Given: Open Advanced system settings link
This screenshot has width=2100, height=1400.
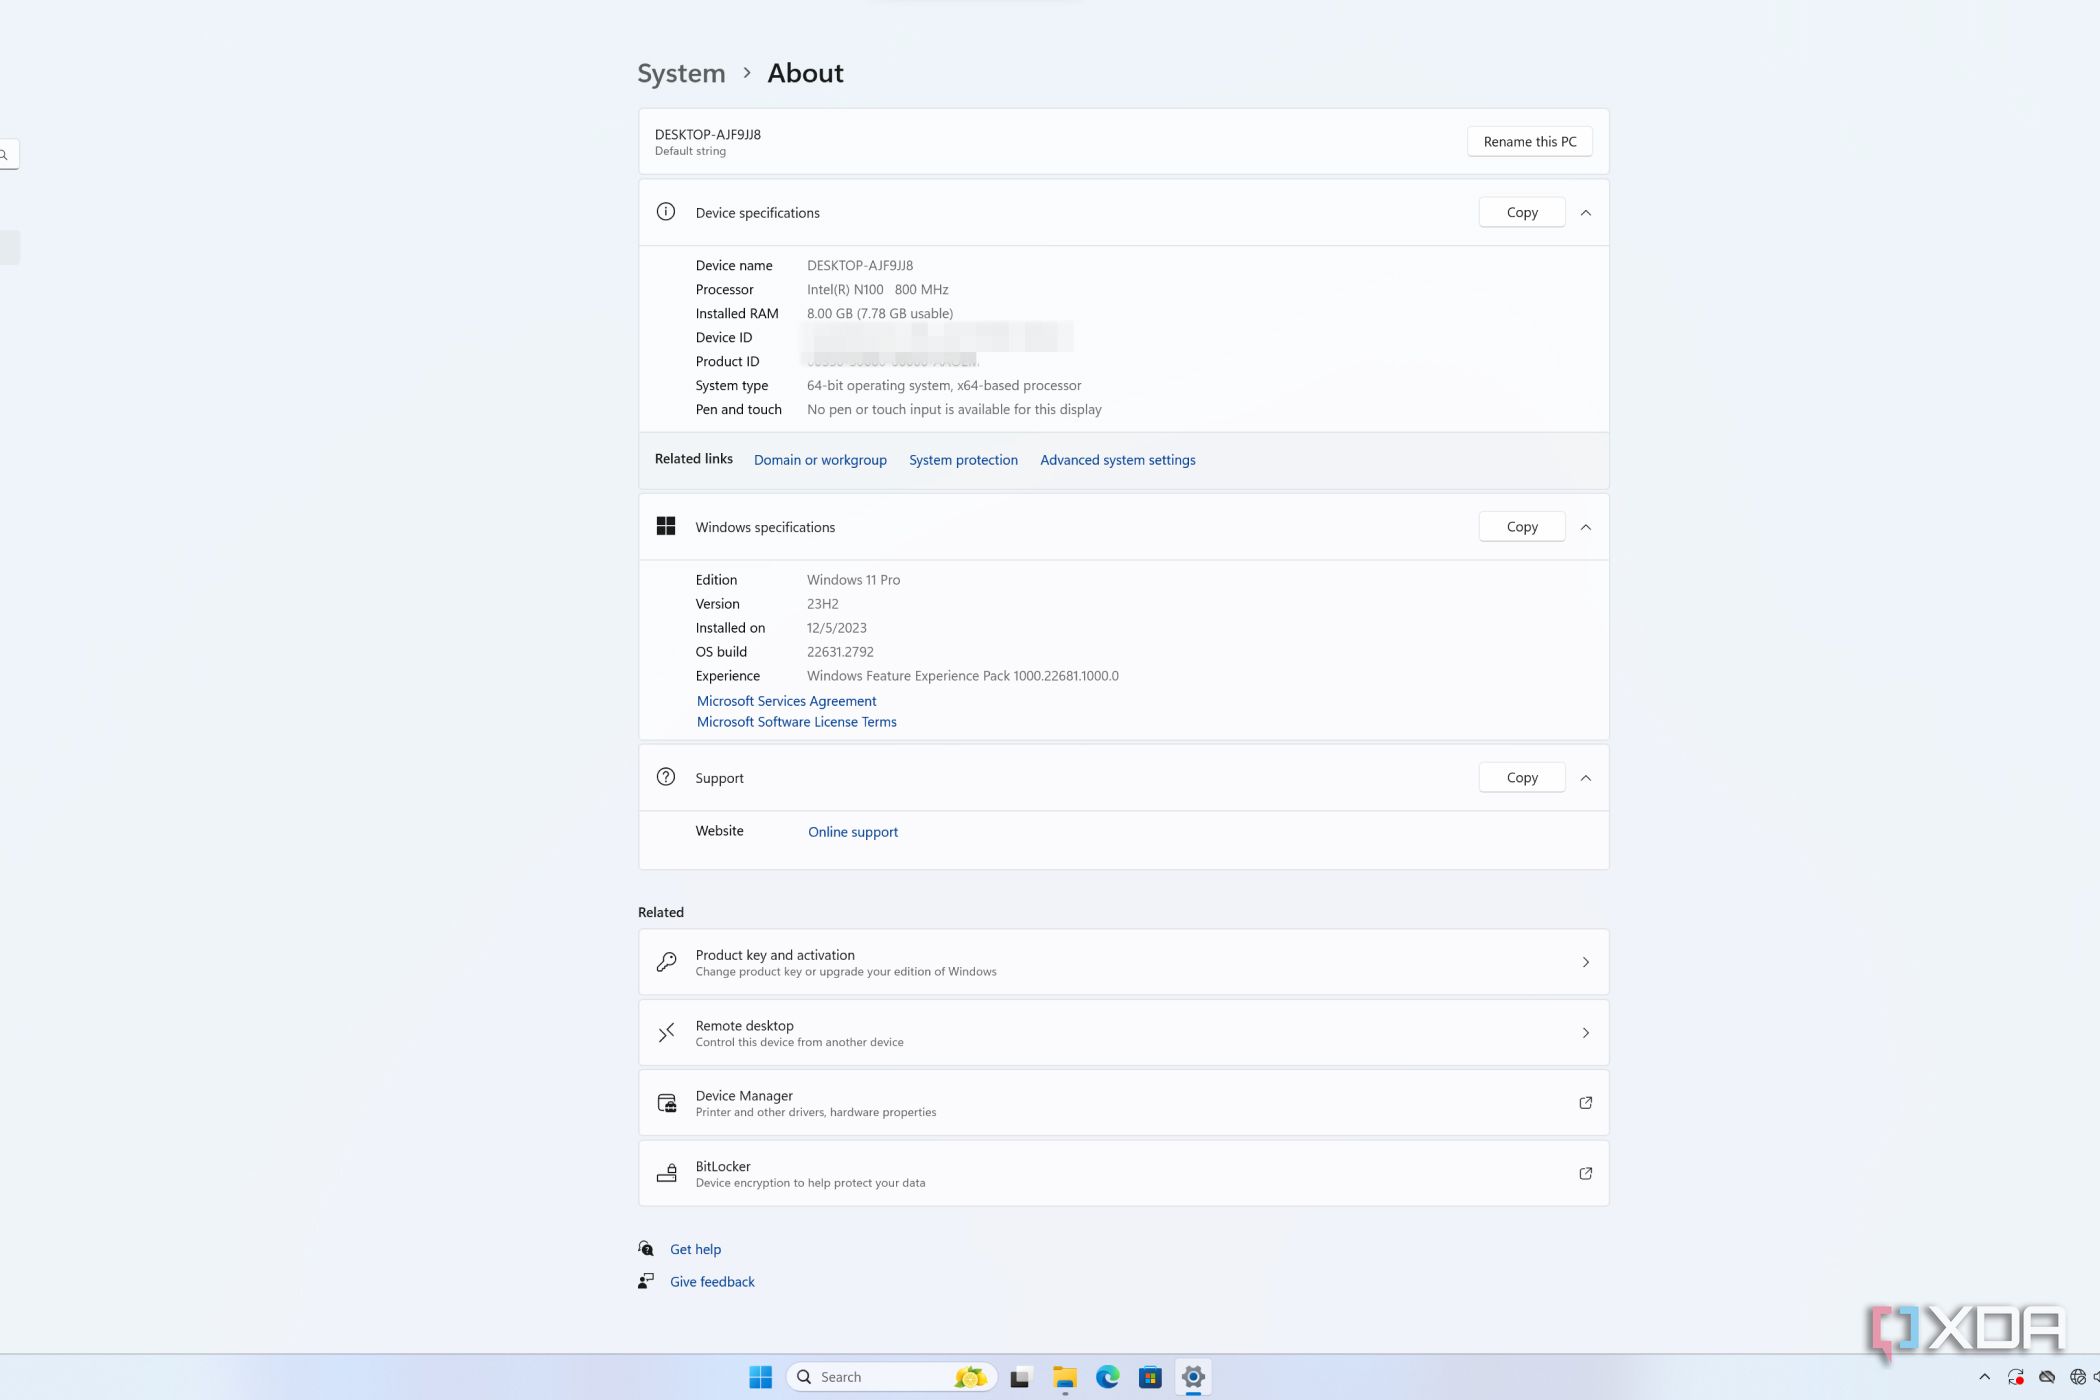Looking at the screenshot, I should point(1117,459).
